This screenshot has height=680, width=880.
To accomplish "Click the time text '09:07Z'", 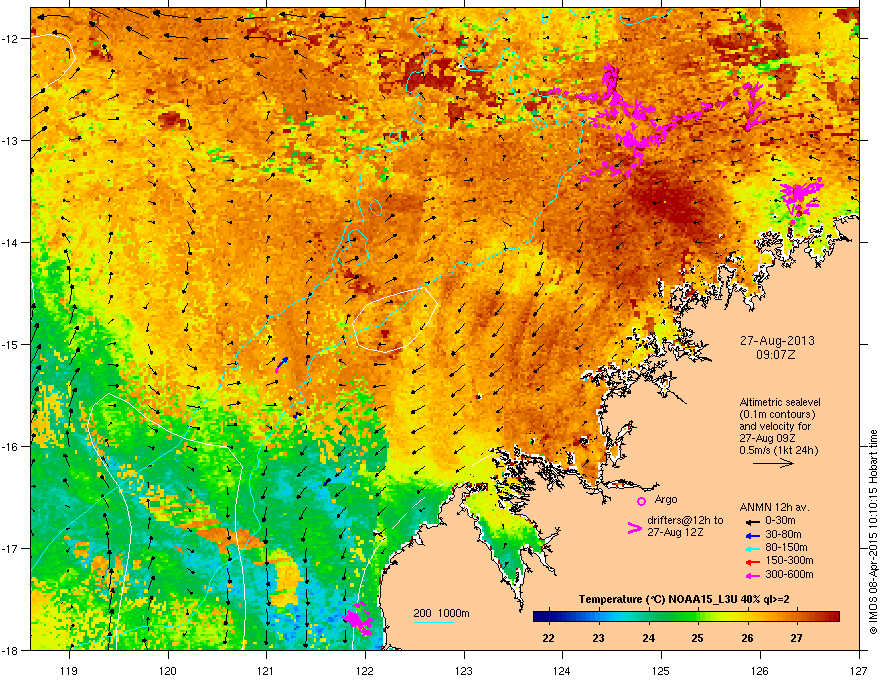I will 776,355.
